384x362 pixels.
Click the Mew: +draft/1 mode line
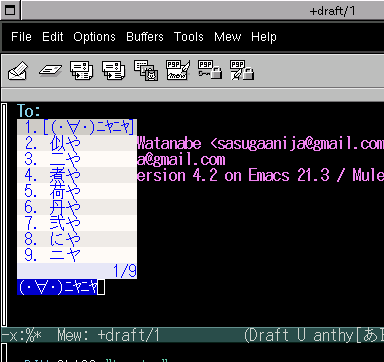click(108, 335)
